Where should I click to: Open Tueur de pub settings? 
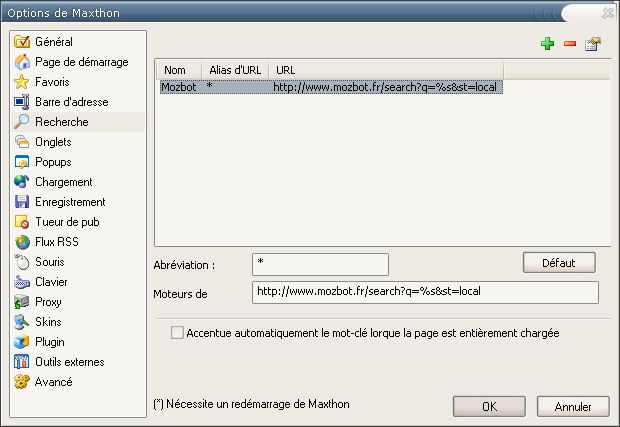pos(67,222)
